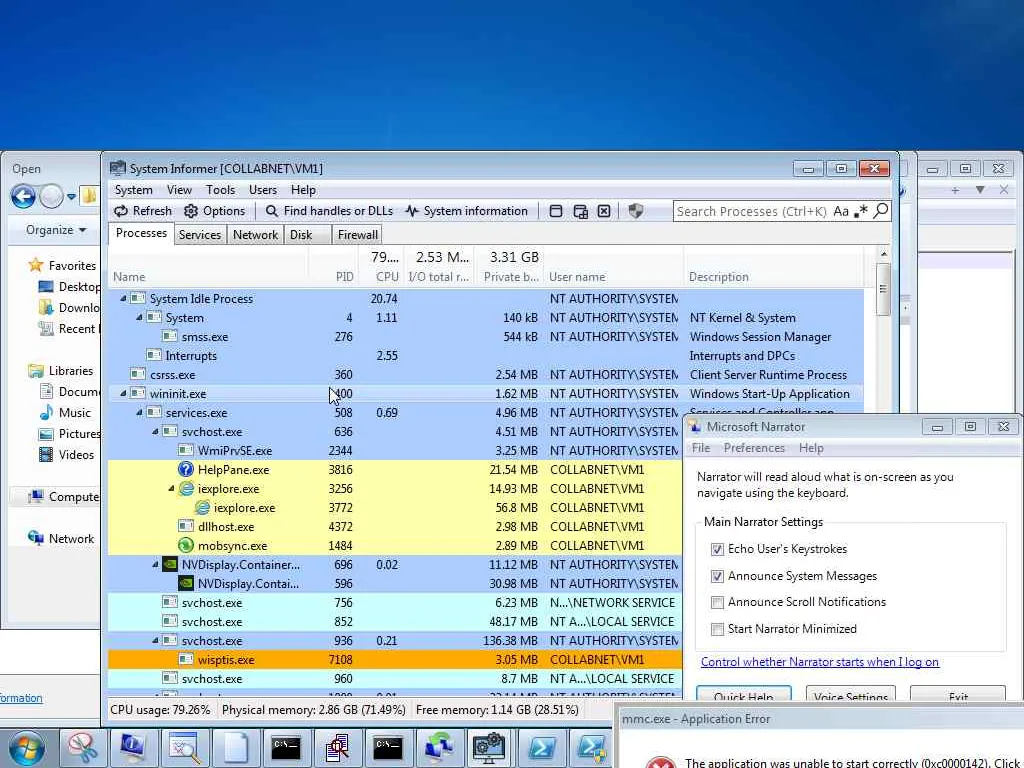Switch to the Firewall tab
Image resolution: width=1024 pixels, height=768 pixels.
[357, 235]
